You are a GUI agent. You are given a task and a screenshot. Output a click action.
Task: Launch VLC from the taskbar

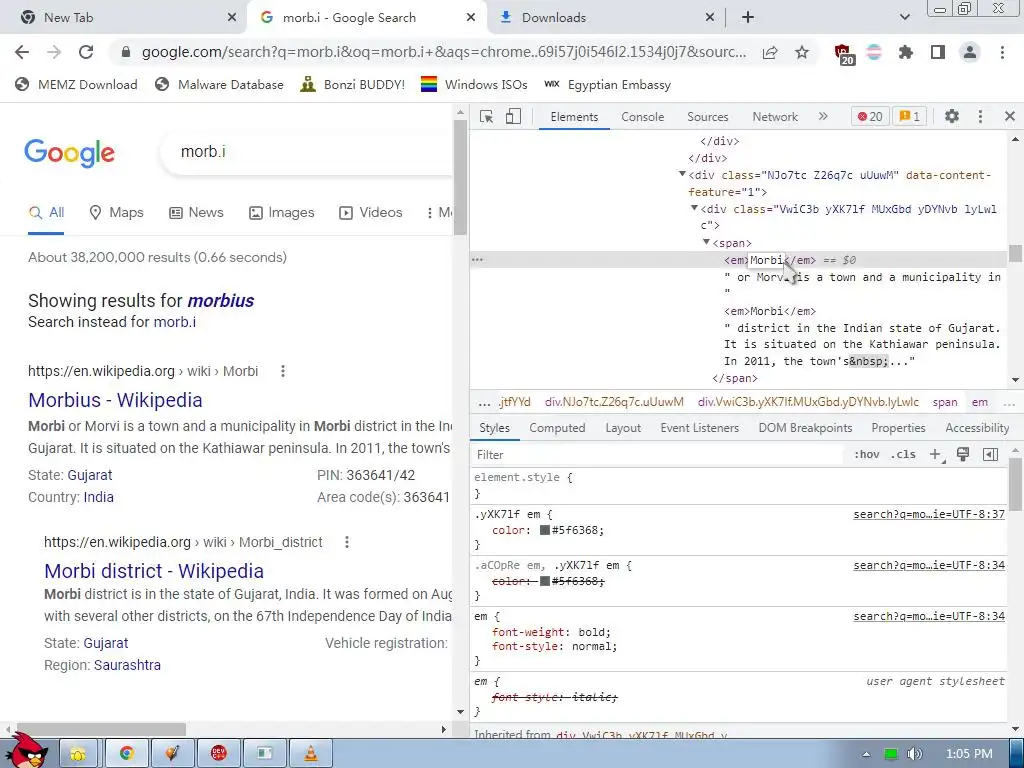tap(311, 754)
